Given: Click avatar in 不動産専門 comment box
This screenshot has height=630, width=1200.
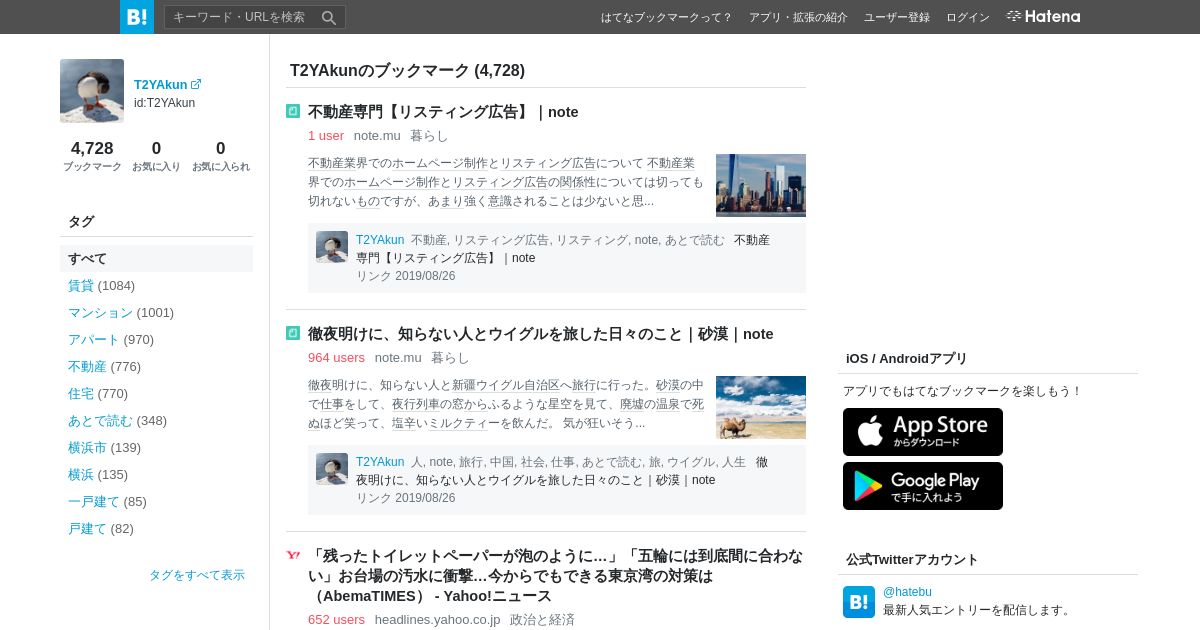Looking at the screenshot, I should click(x=332, y=247).
